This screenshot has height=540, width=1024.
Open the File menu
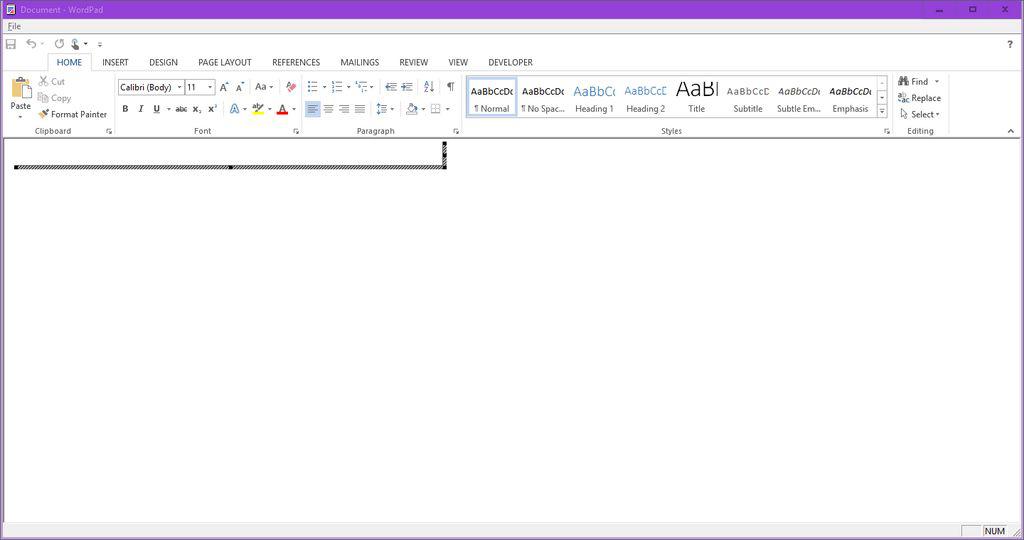(14, 26)
